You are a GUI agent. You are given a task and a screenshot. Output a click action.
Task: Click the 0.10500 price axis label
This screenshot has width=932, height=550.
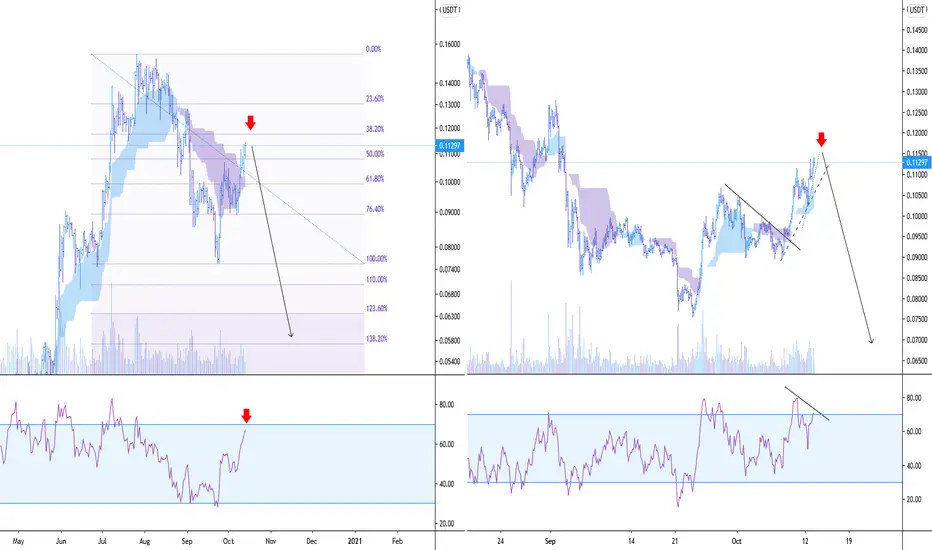pos(917,196)
